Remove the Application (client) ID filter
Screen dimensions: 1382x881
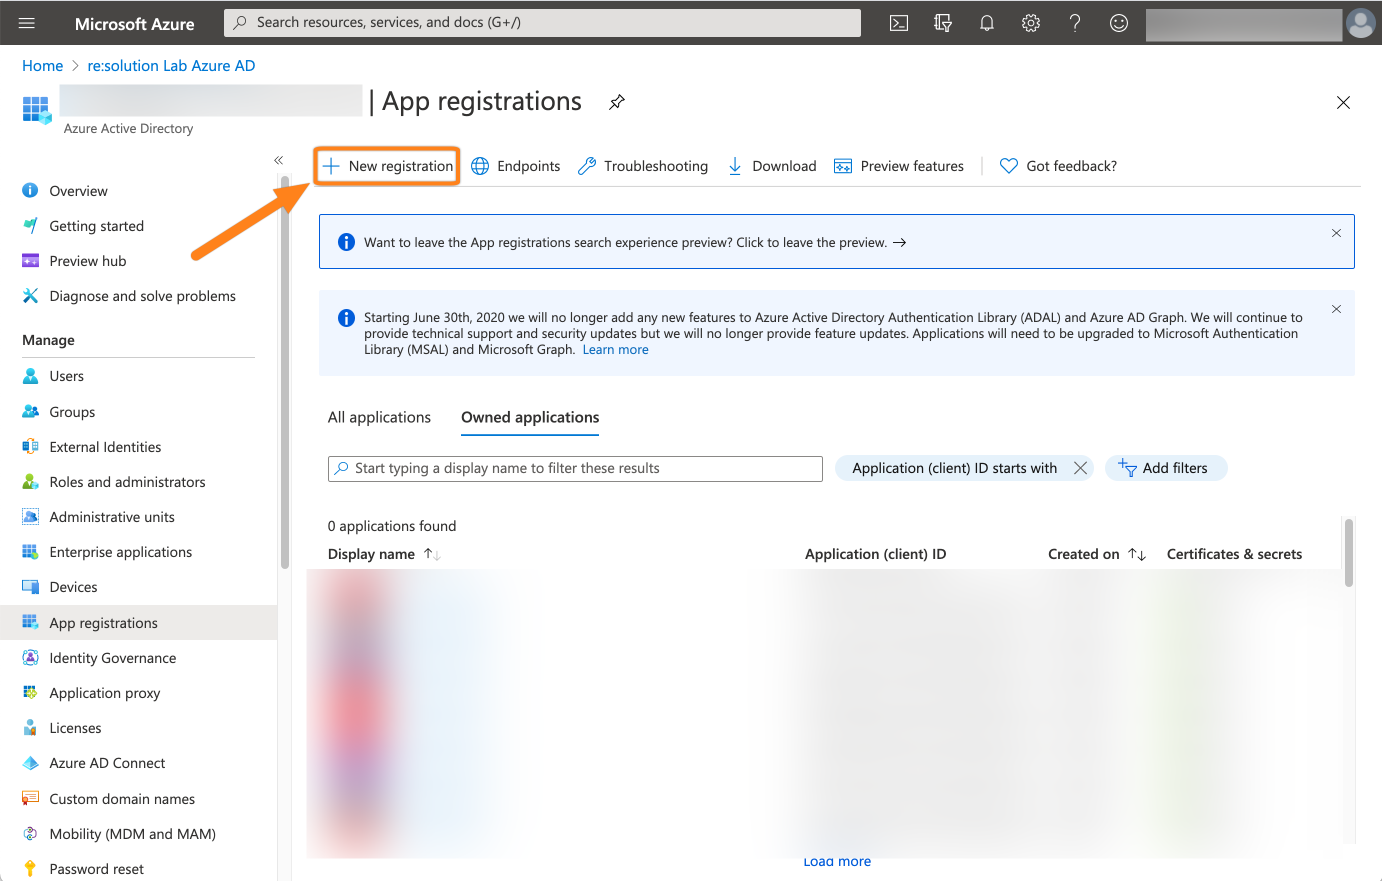[1080, 468]
